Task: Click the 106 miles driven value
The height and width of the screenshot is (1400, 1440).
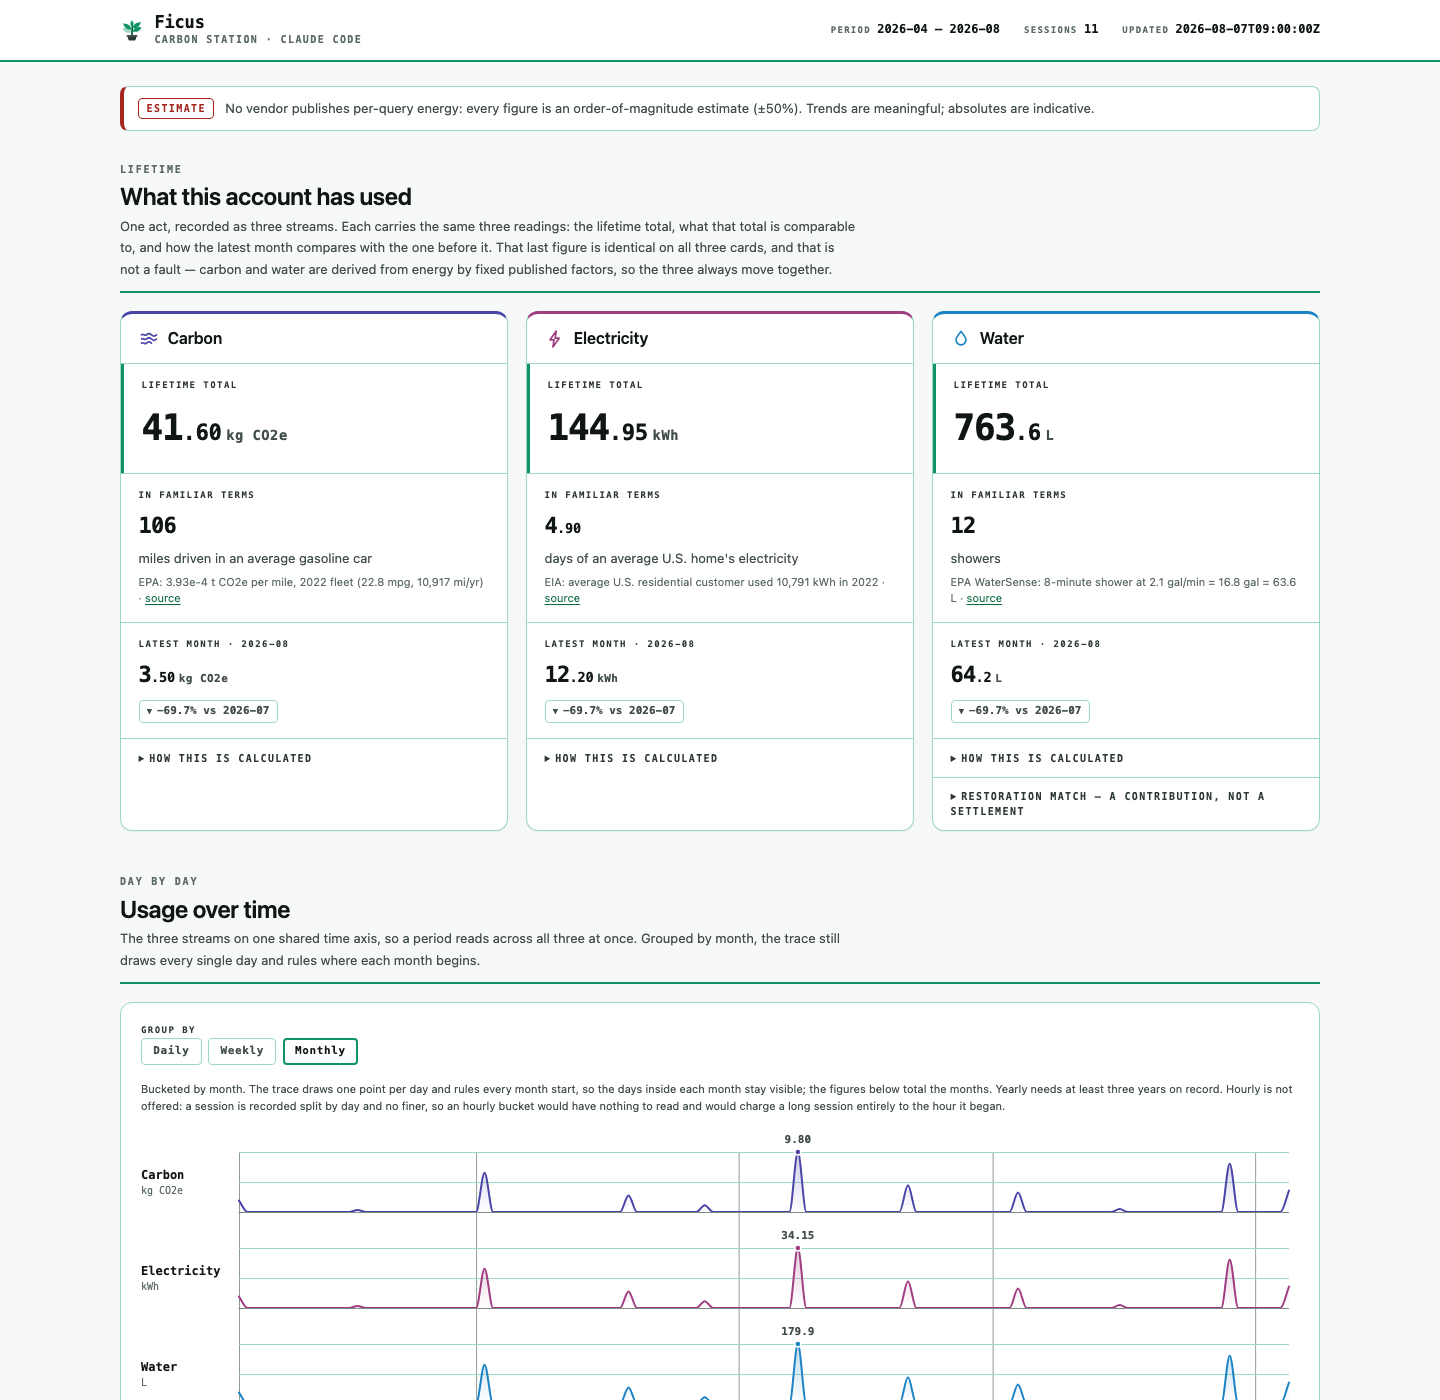Action: coord(157,526)
